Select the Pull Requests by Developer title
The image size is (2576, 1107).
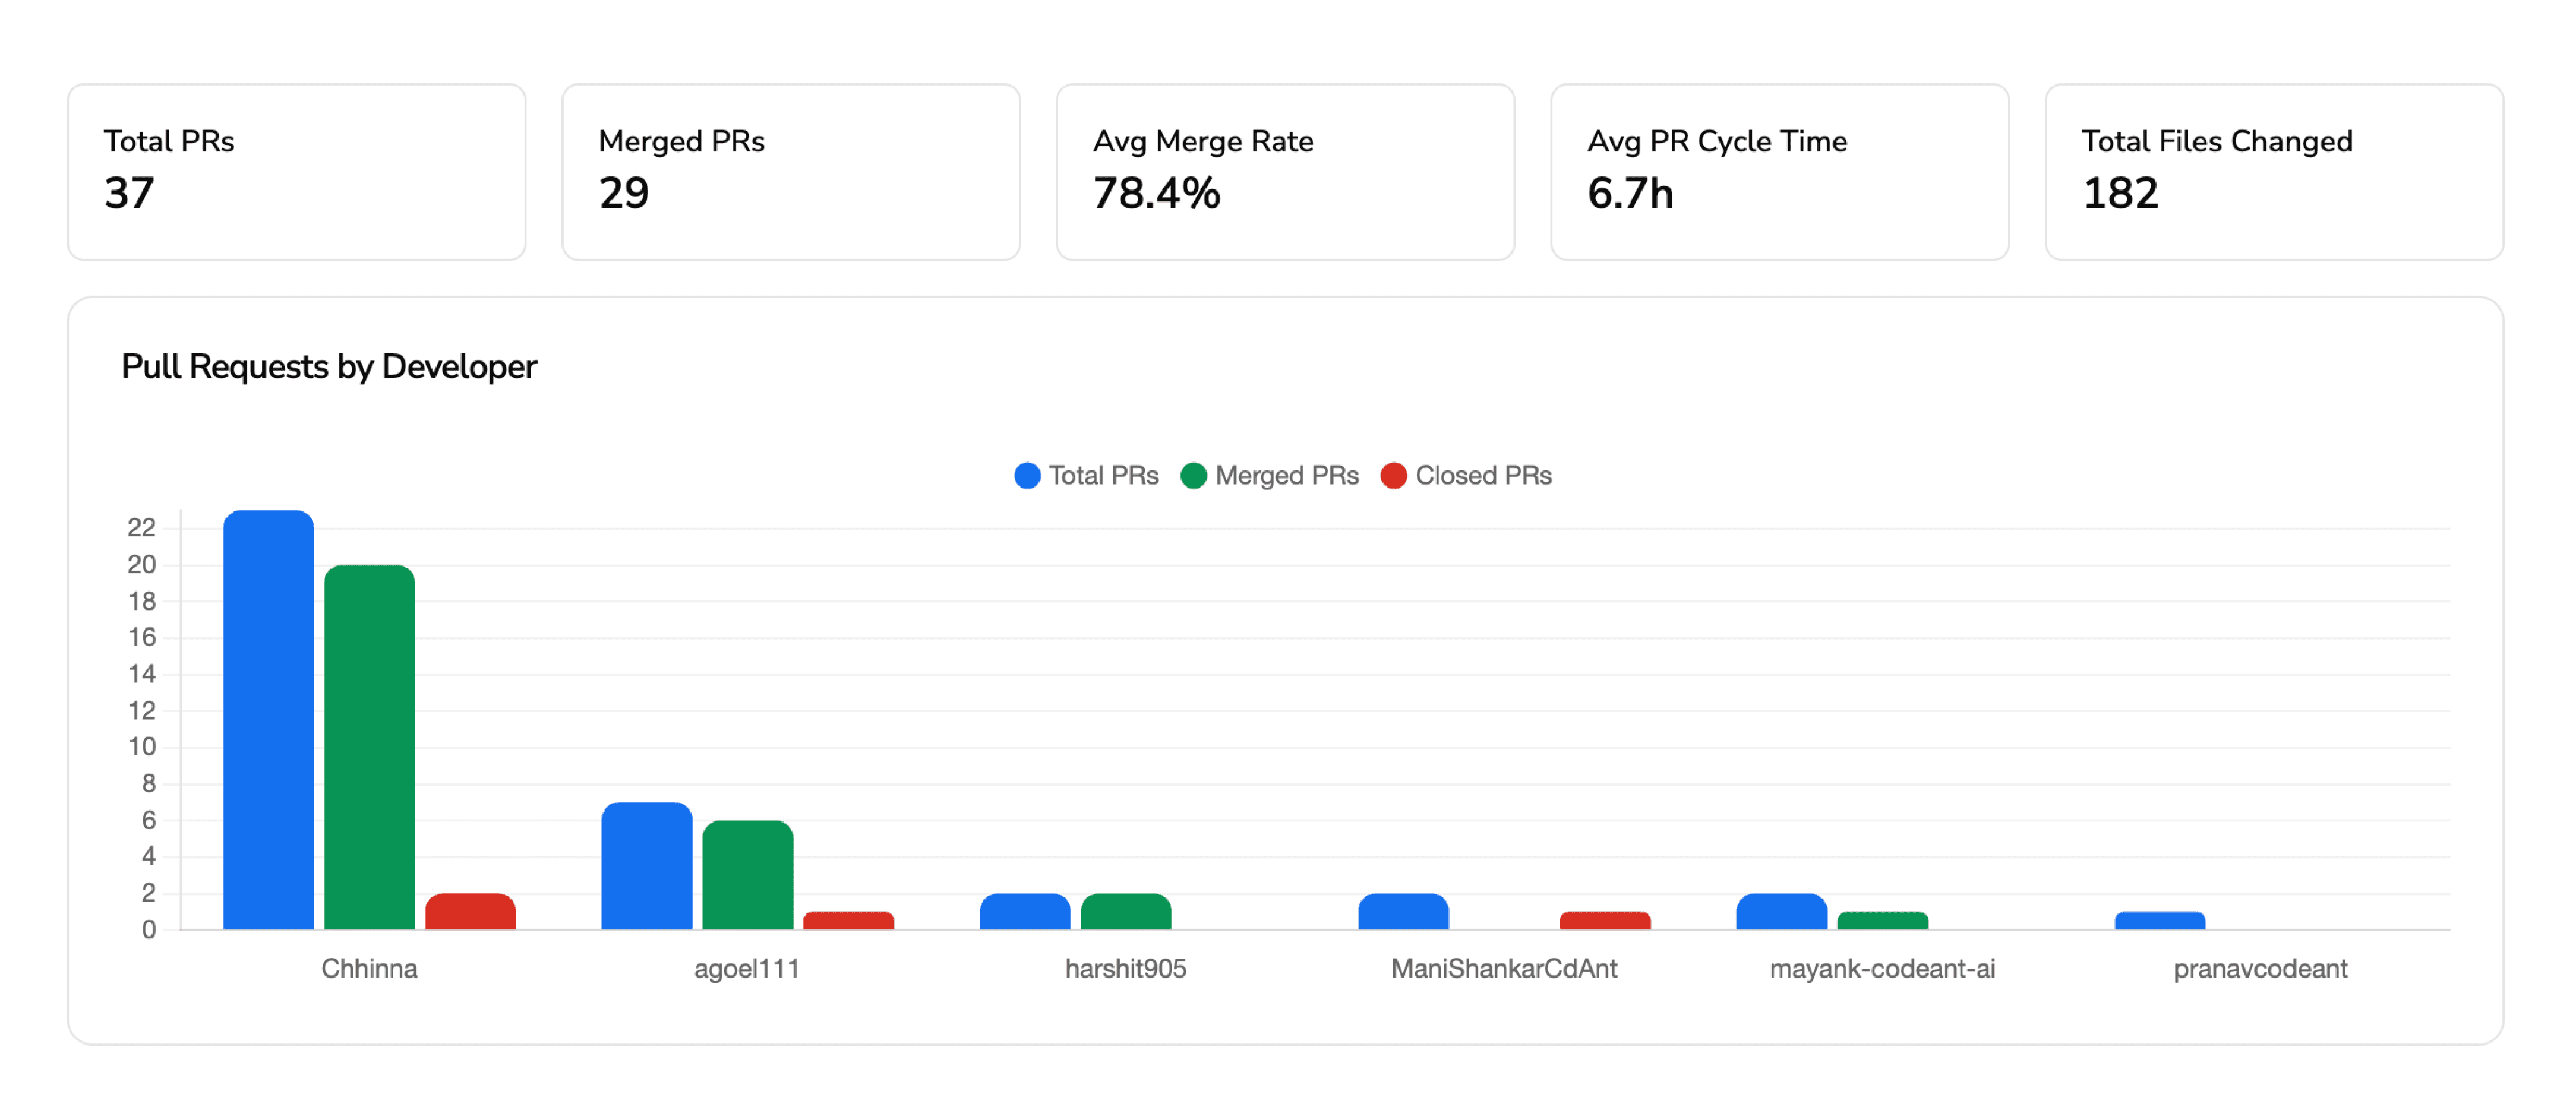329,366
